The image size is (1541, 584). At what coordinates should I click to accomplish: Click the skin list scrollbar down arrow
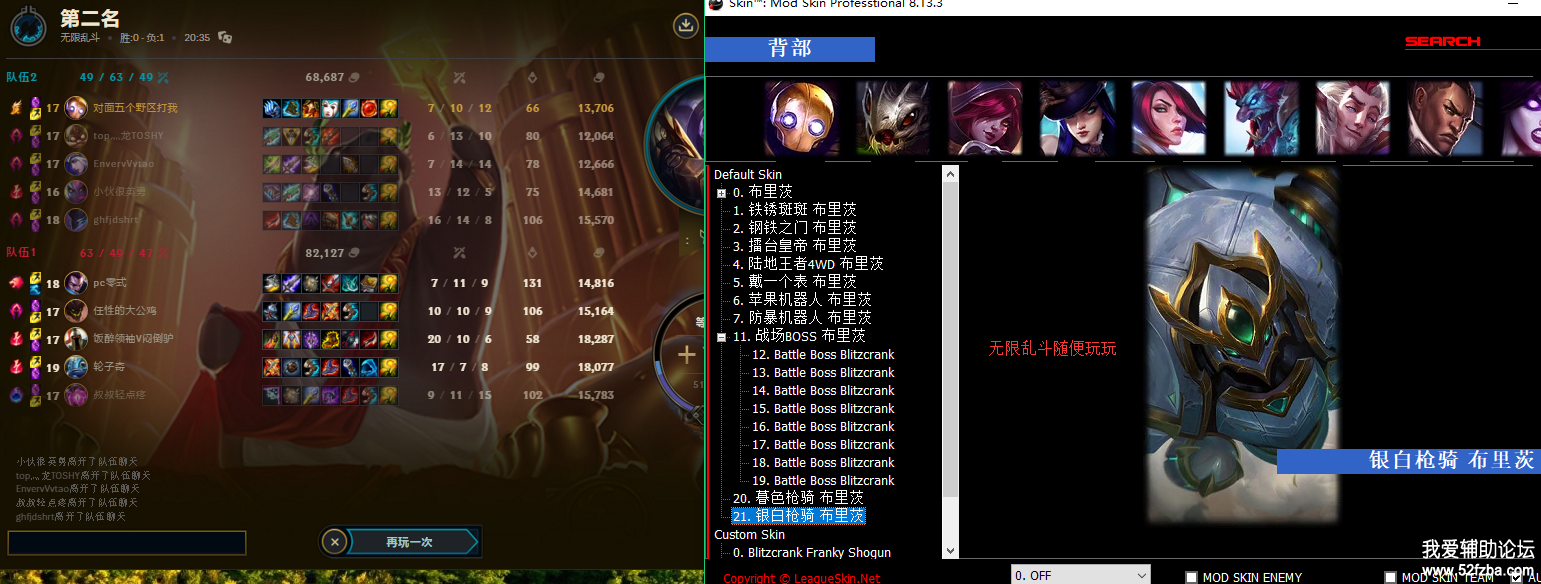tap(950, 550)
